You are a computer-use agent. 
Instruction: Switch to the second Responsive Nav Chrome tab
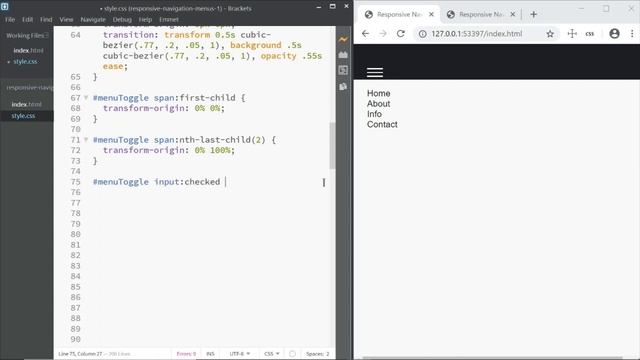coord(480,14)
